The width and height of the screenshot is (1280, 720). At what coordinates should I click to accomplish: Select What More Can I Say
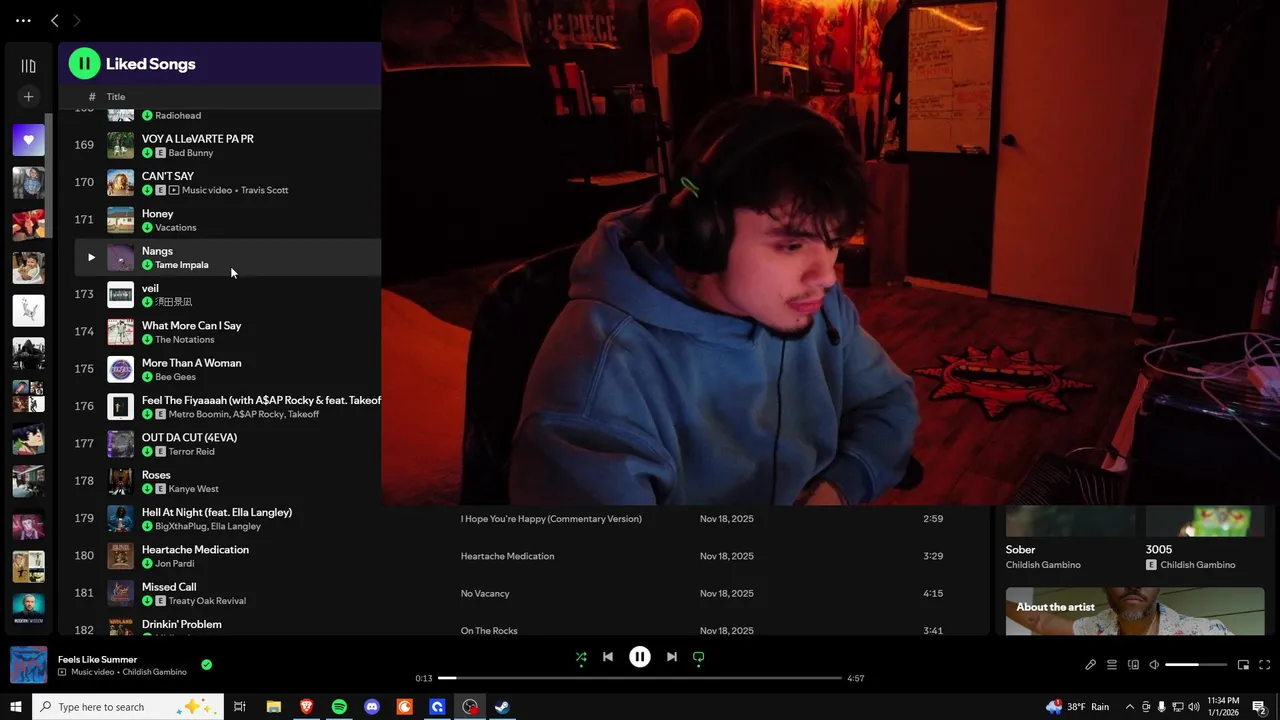click(x=191, y=326)
